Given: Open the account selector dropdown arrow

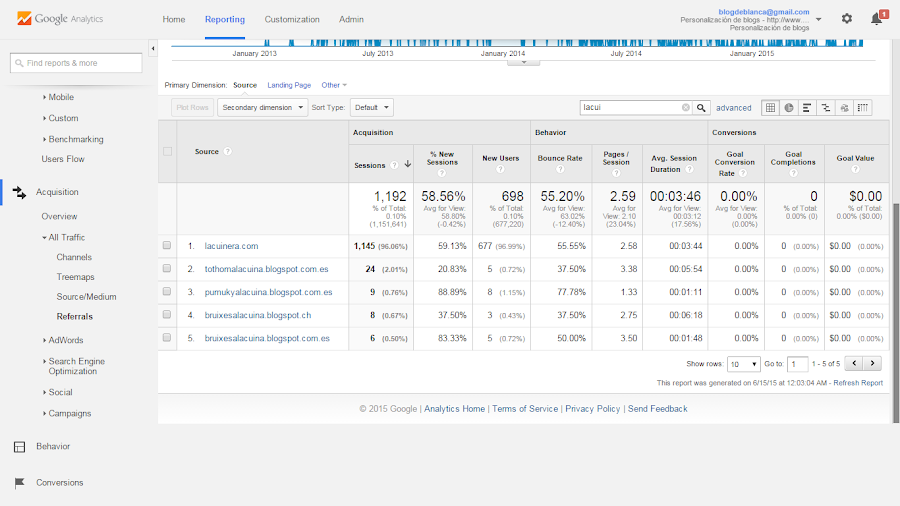Looking at the screenshot, I should (818, 19).
